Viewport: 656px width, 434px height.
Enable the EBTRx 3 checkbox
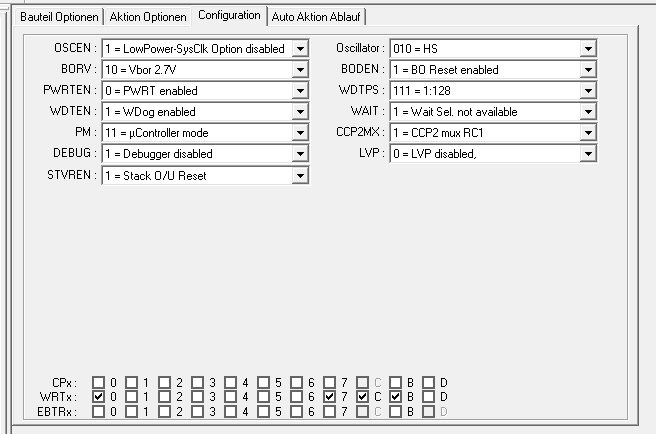(x=197, y=411)
